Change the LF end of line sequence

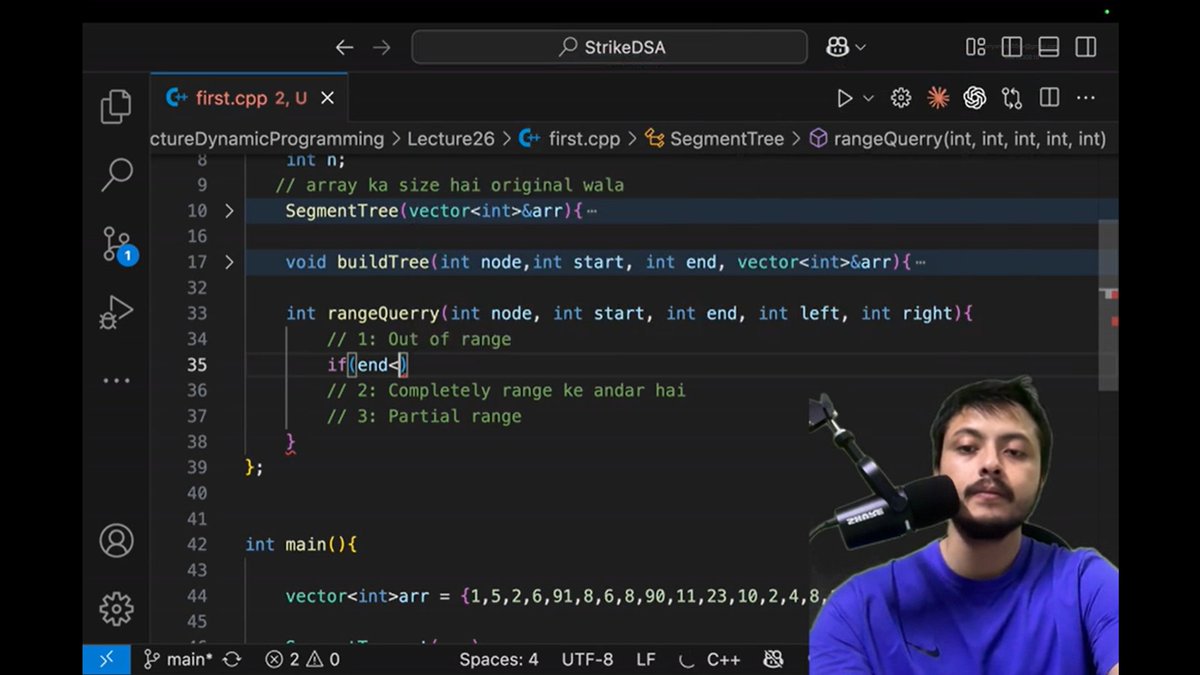point(646,659)
